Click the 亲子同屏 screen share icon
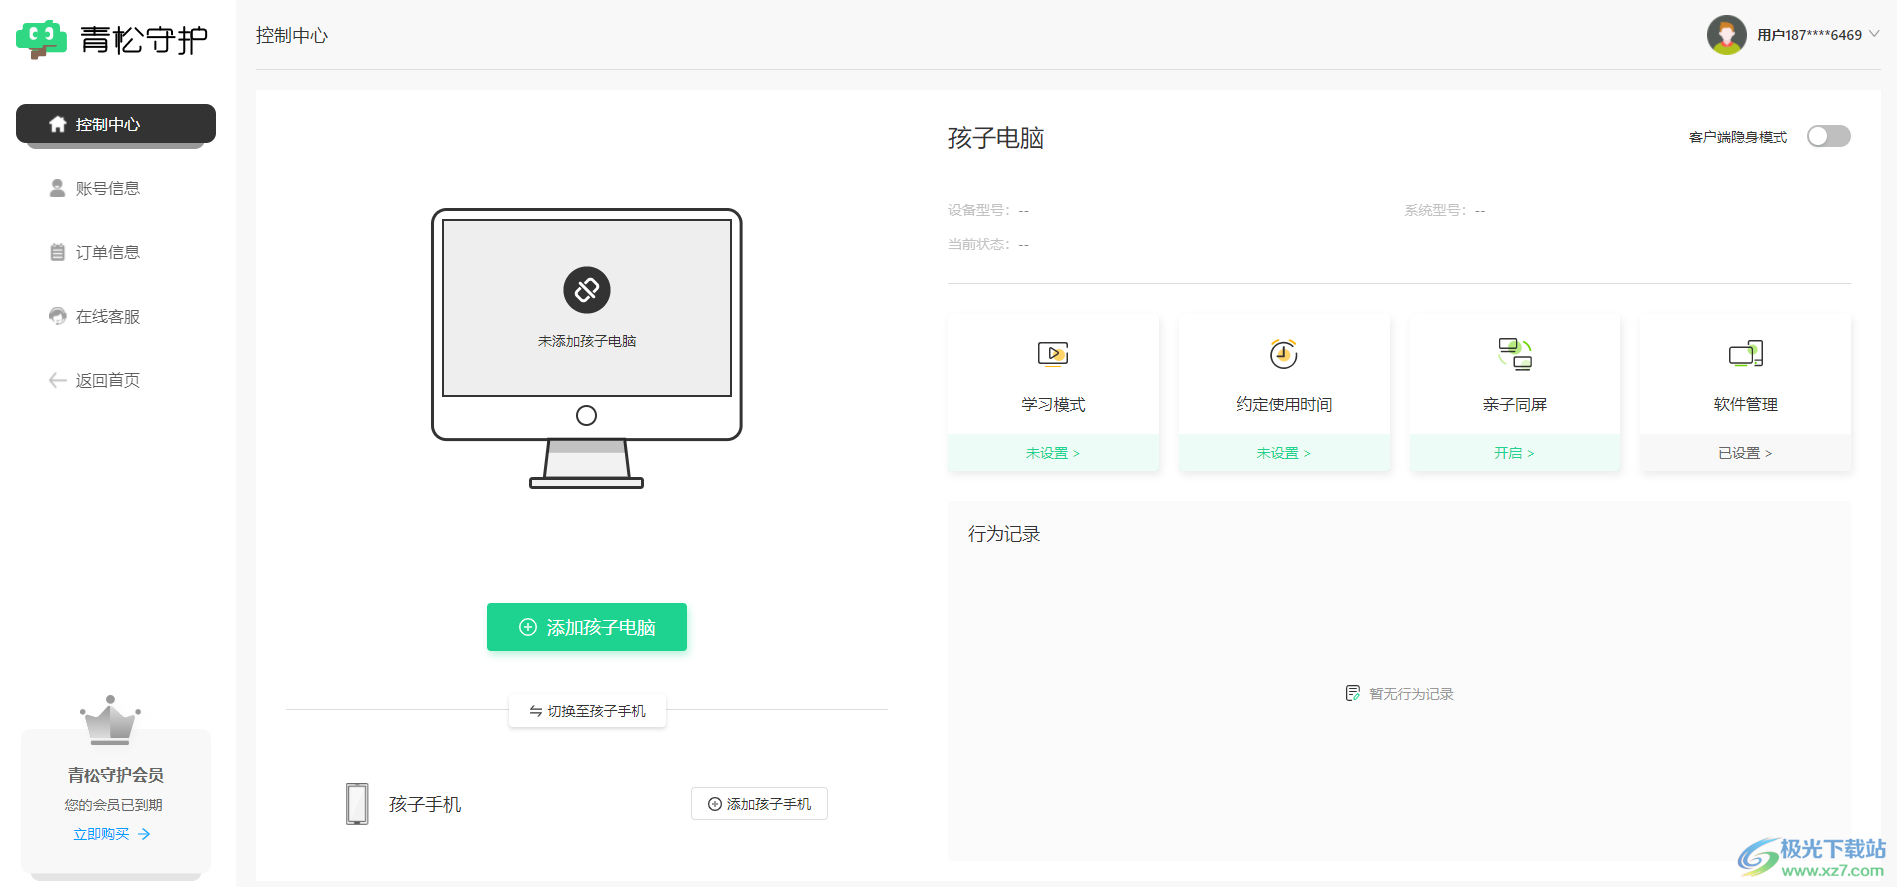 1515,354
